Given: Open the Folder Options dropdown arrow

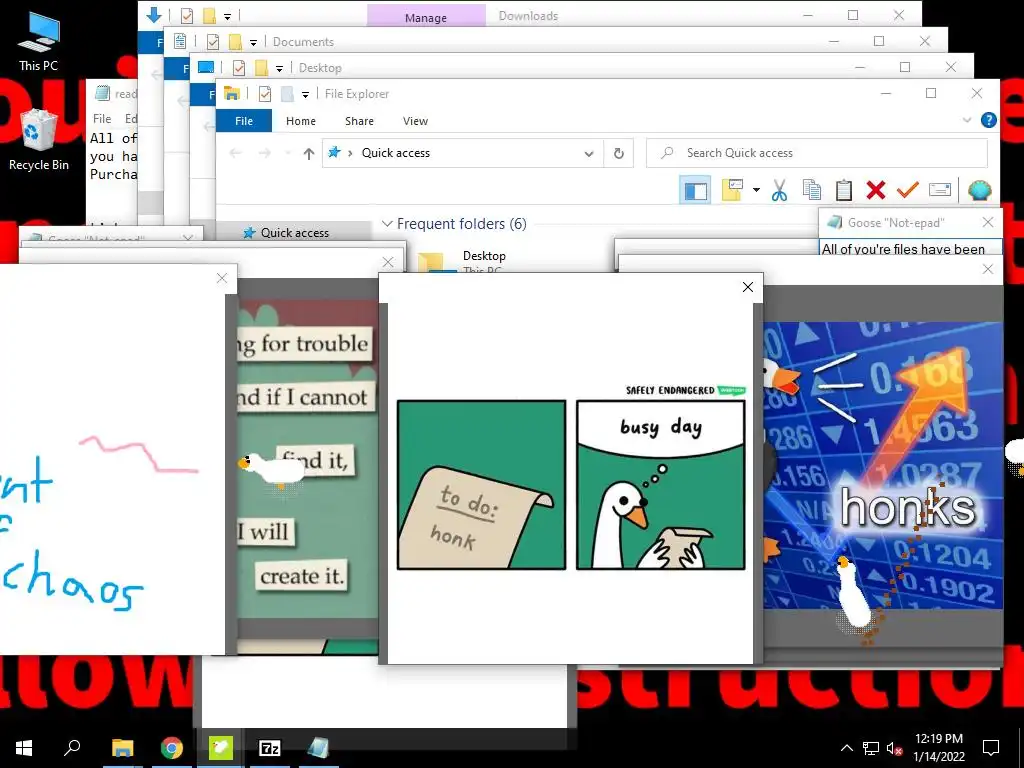Looking at the screenshot, I should point(756,190).
